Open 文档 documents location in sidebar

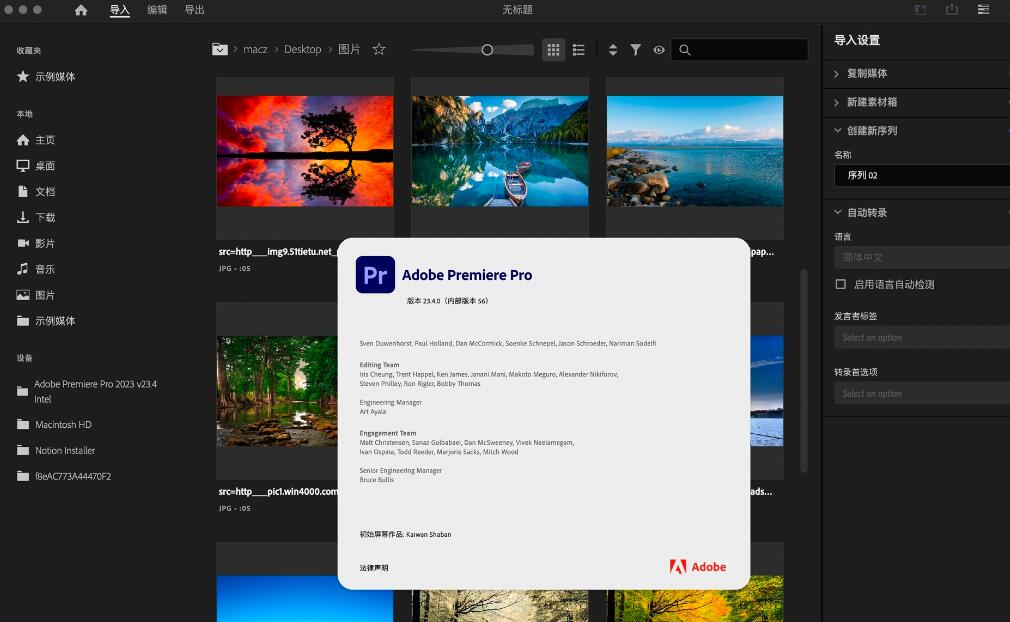pos(36,191)
